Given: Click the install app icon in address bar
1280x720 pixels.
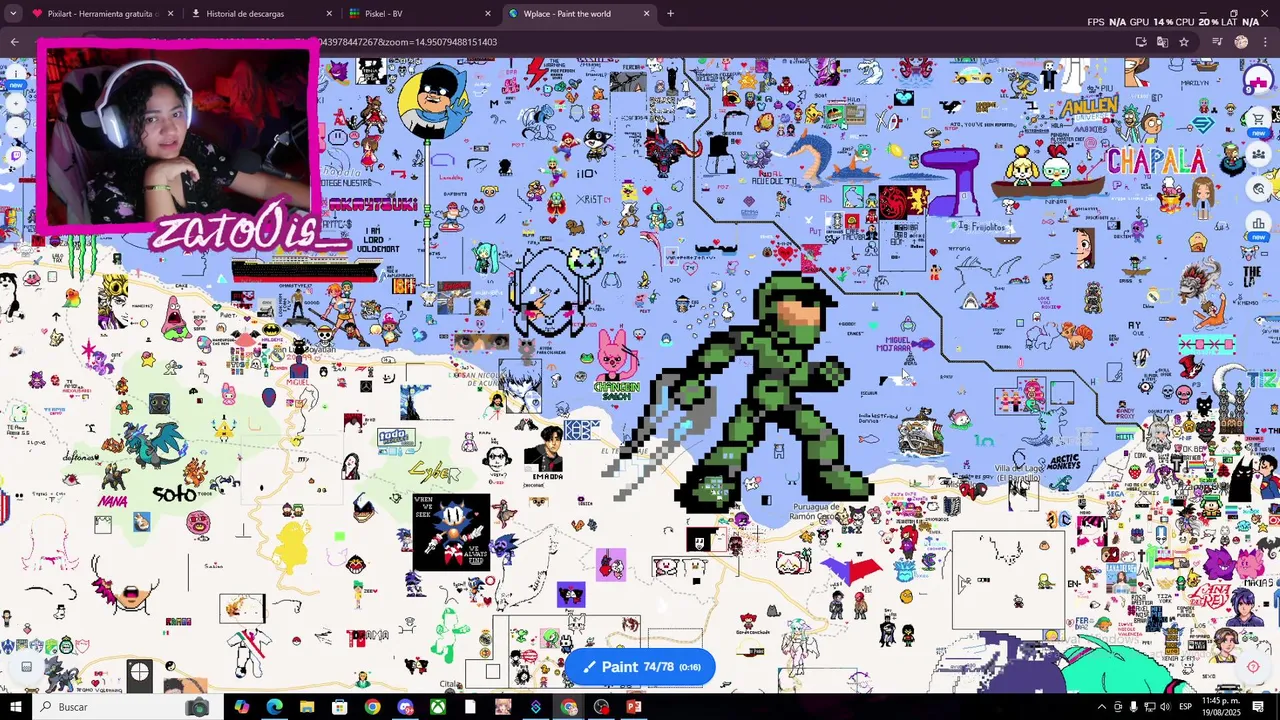Looking at the screenshot, I should [1141, 42].
